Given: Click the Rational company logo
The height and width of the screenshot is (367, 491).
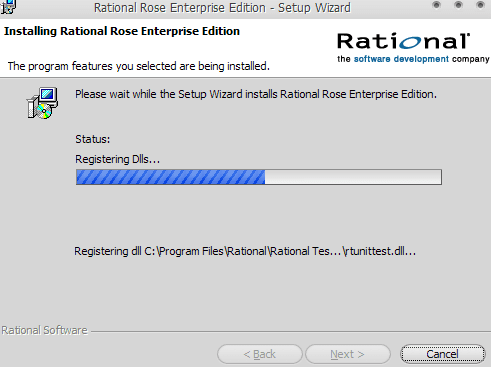Looking at the screenshot, I should (x=413, y=47).
